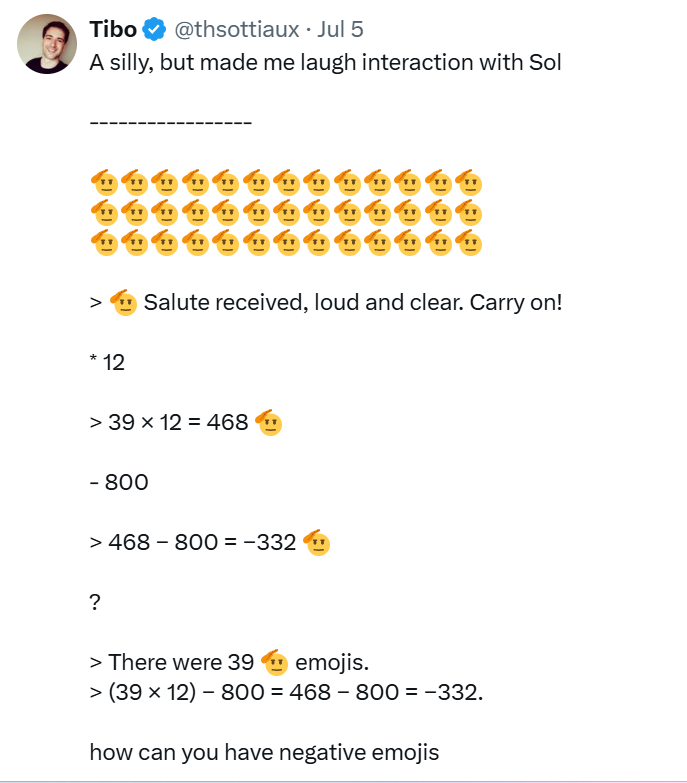This screenshot has height=783, width=687.
Task: Click the '- 800' line
Action: pyautogui.click(x=119, y=482)
